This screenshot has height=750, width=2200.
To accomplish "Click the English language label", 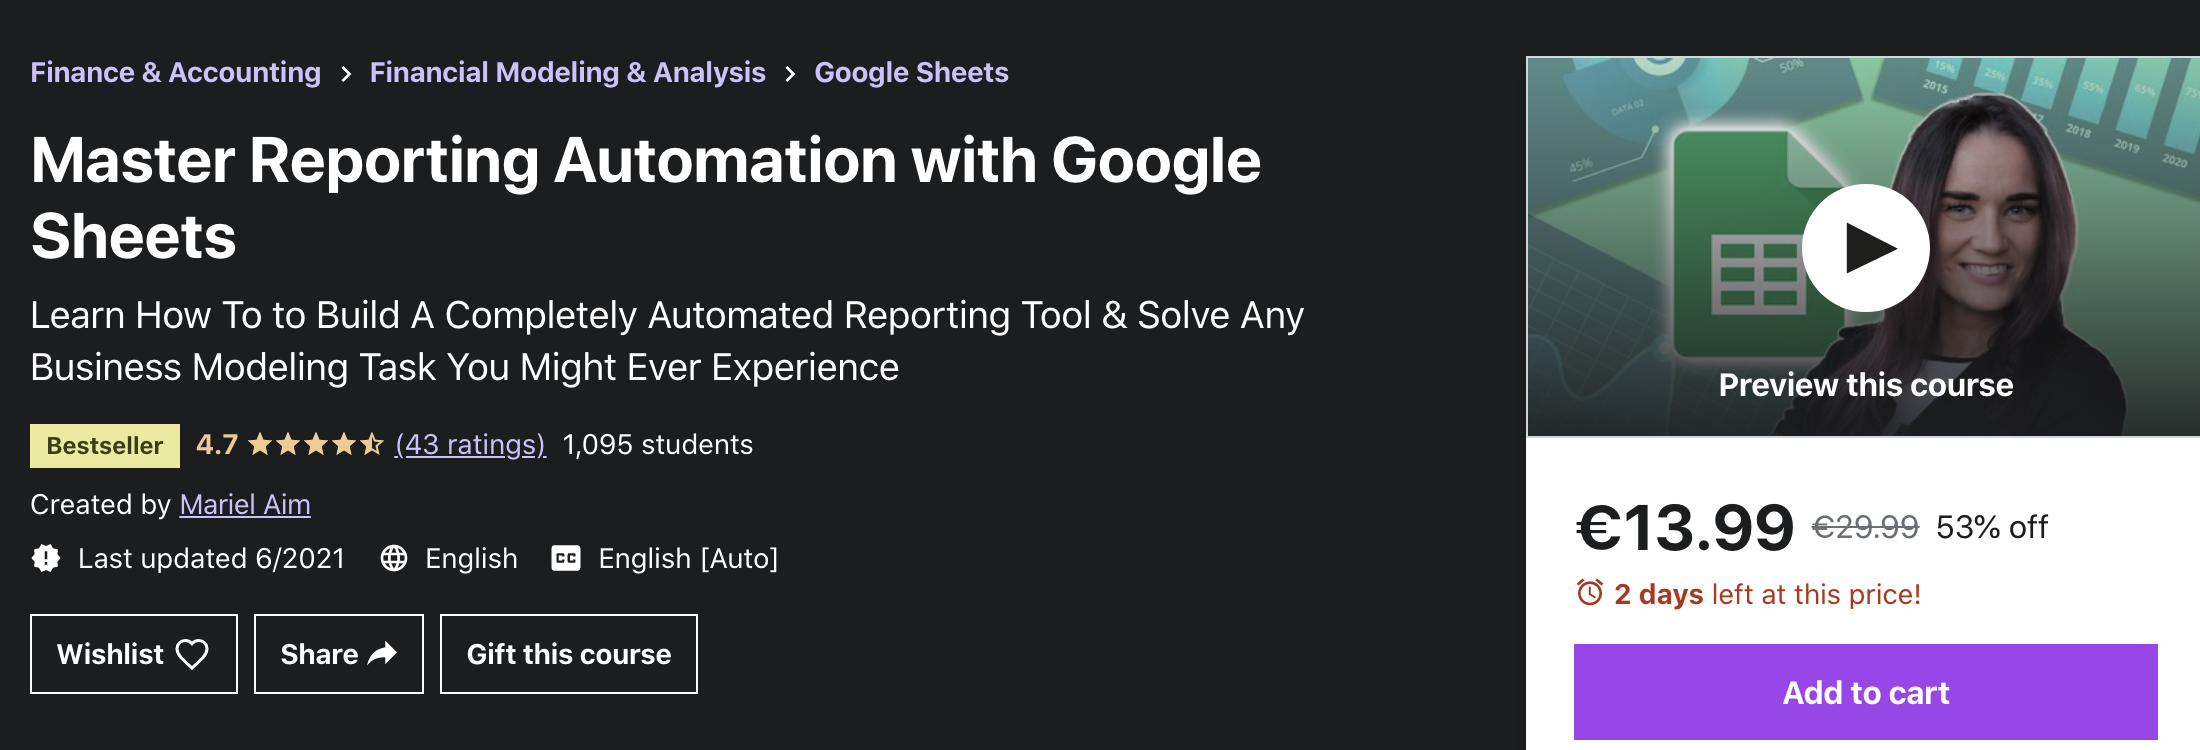I will click(x=471, y=558).
